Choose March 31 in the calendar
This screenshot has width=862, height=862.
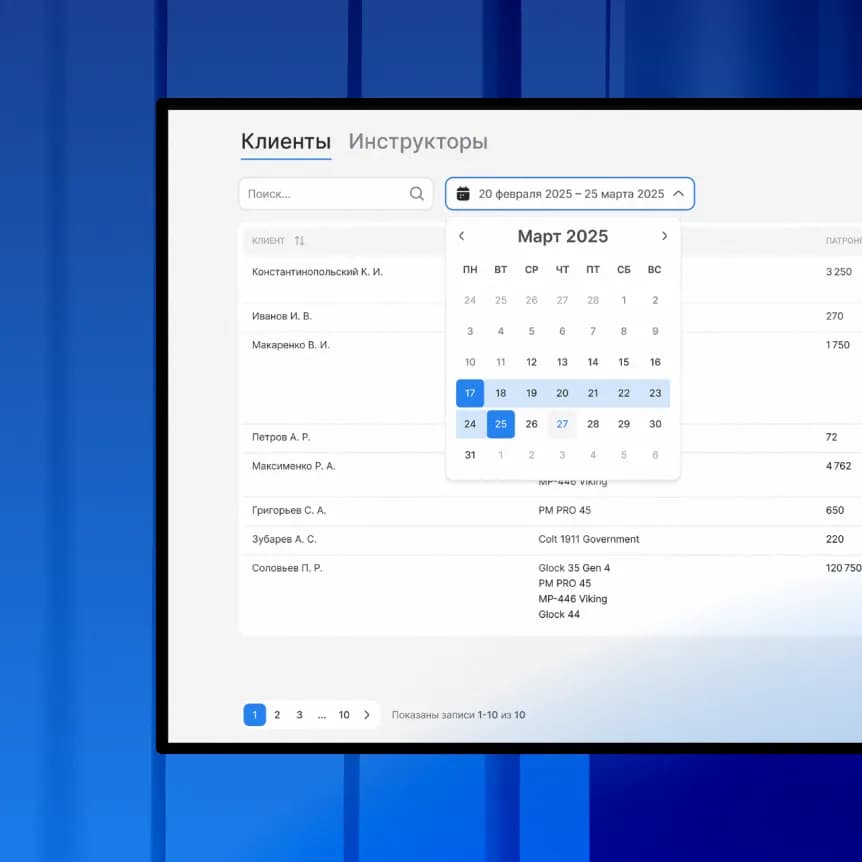(470, 455)
